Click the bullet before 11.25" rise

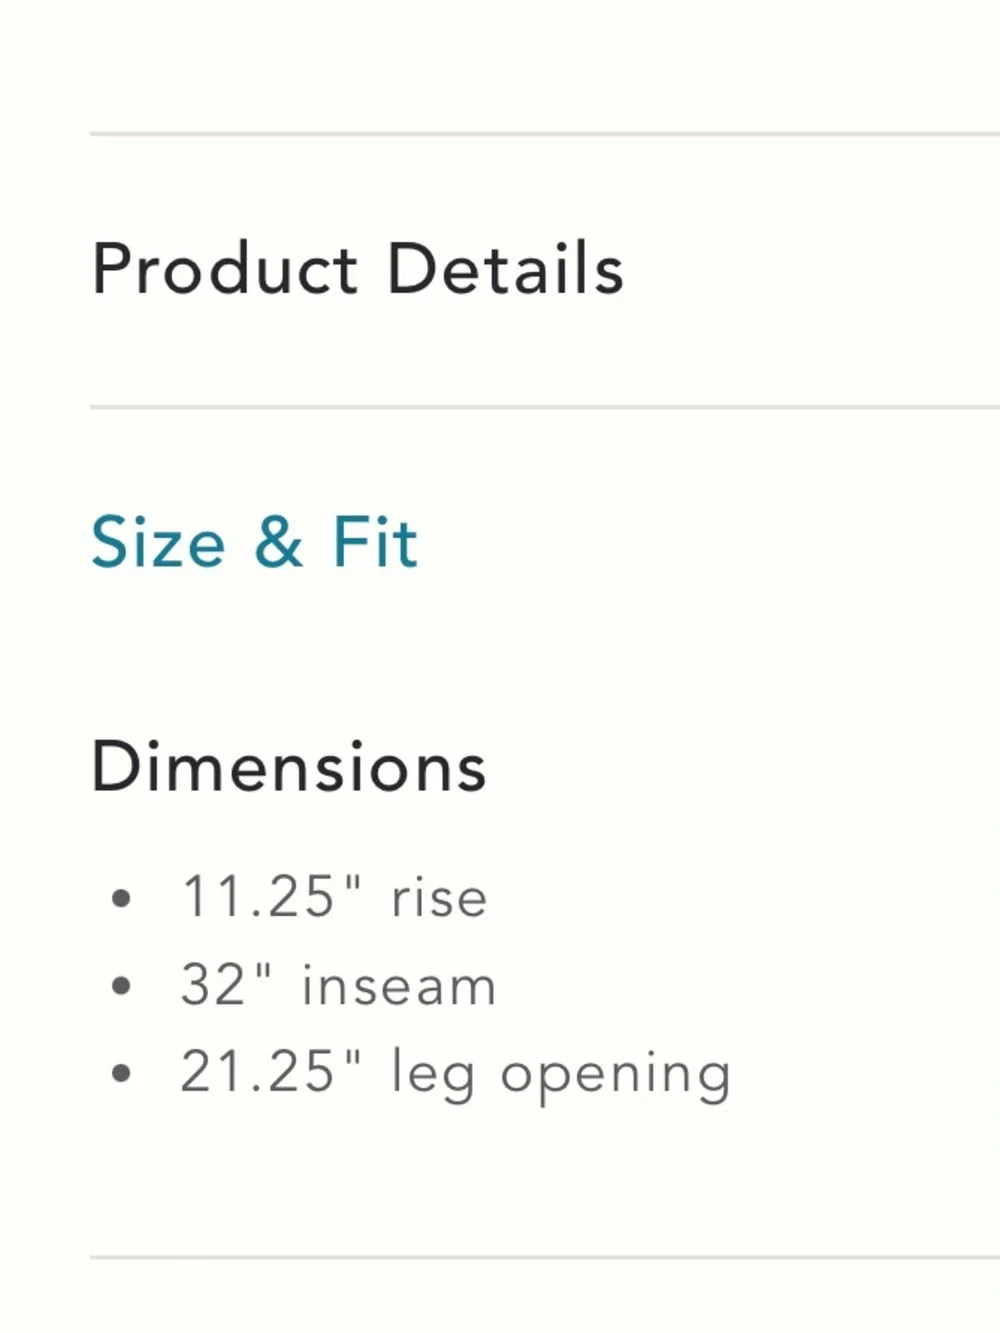click(122, 898)
